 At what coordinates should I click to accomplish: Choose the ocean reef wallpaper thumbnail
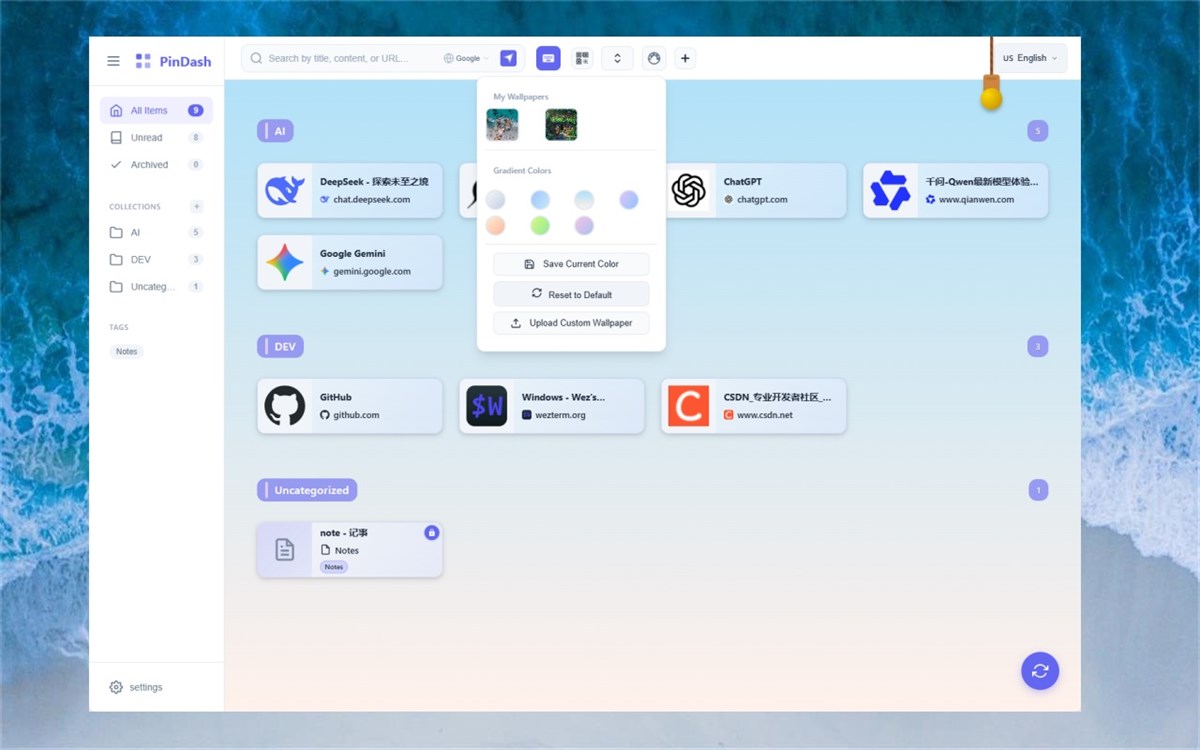click(502, 124)
